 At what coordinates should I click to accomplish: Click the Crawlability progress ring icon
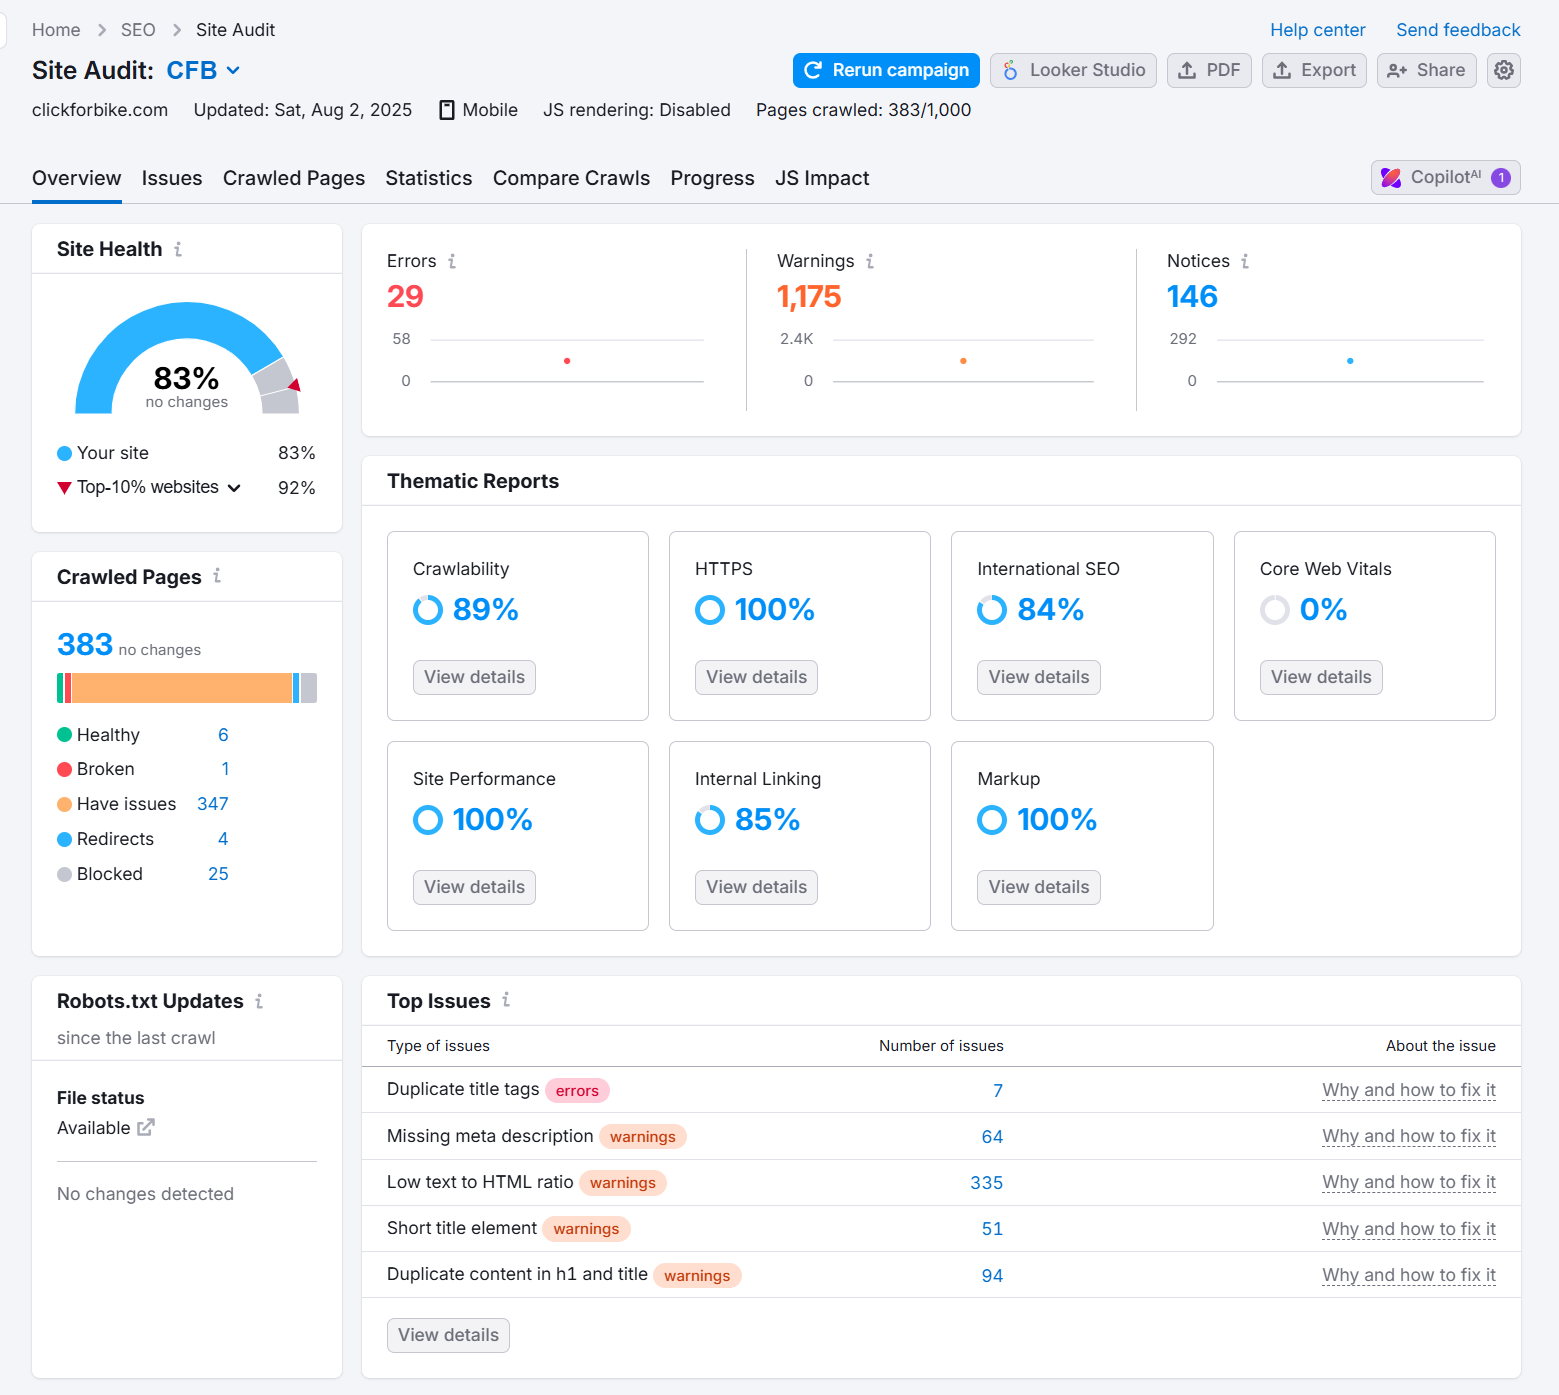pyautogui.click(x=428, y=610)
